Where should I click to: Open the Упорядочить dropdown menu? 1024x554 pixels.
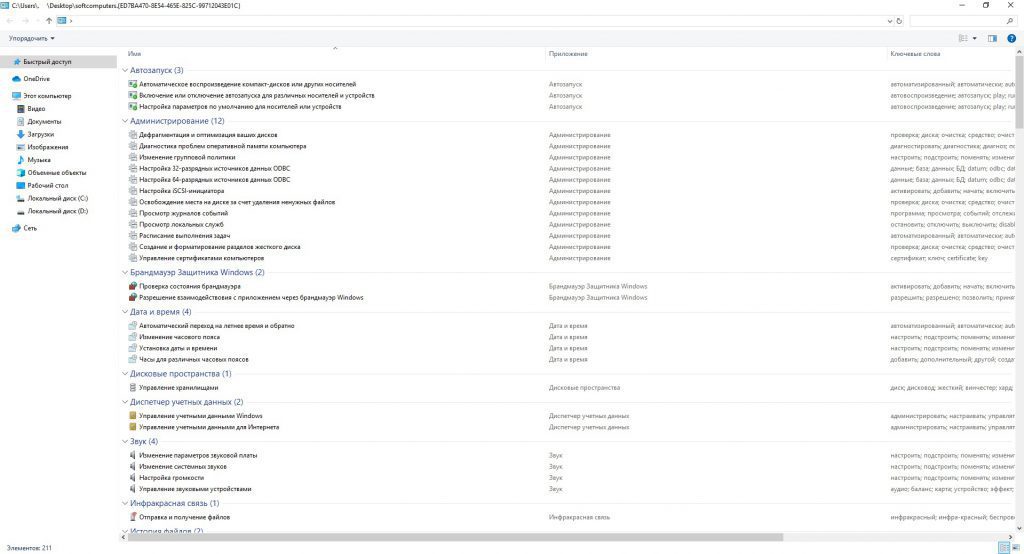tap(32, 39)
